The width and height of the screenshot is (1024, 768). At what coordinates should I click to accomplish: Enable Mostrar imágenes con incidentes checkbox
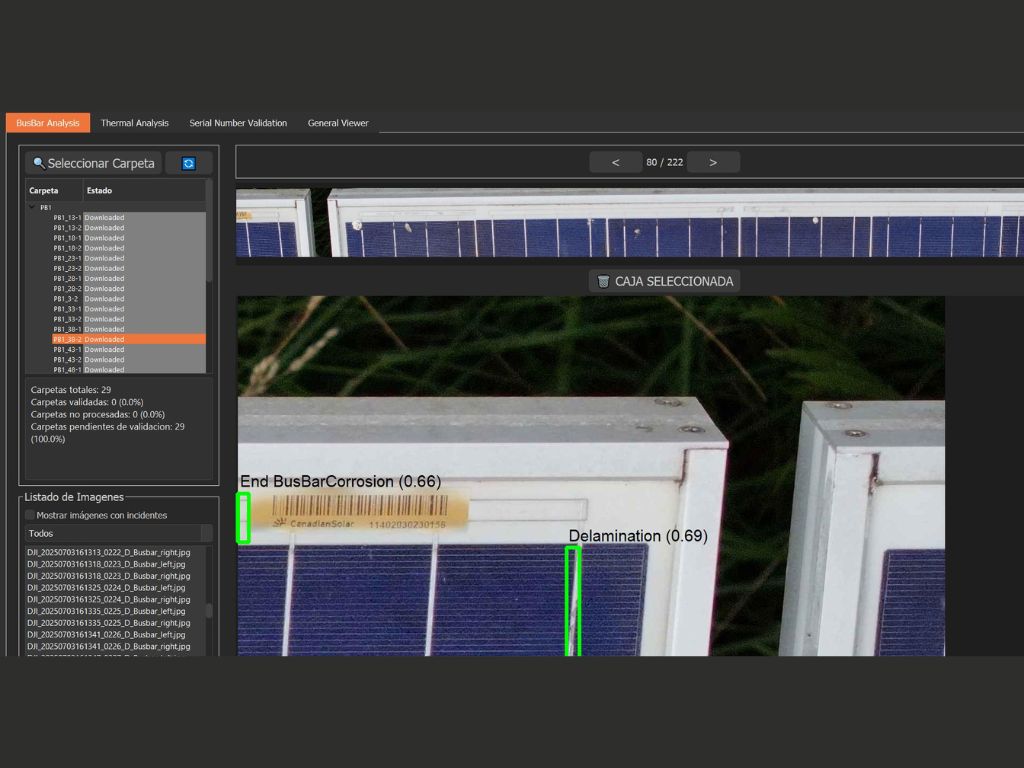coord(30,515)
